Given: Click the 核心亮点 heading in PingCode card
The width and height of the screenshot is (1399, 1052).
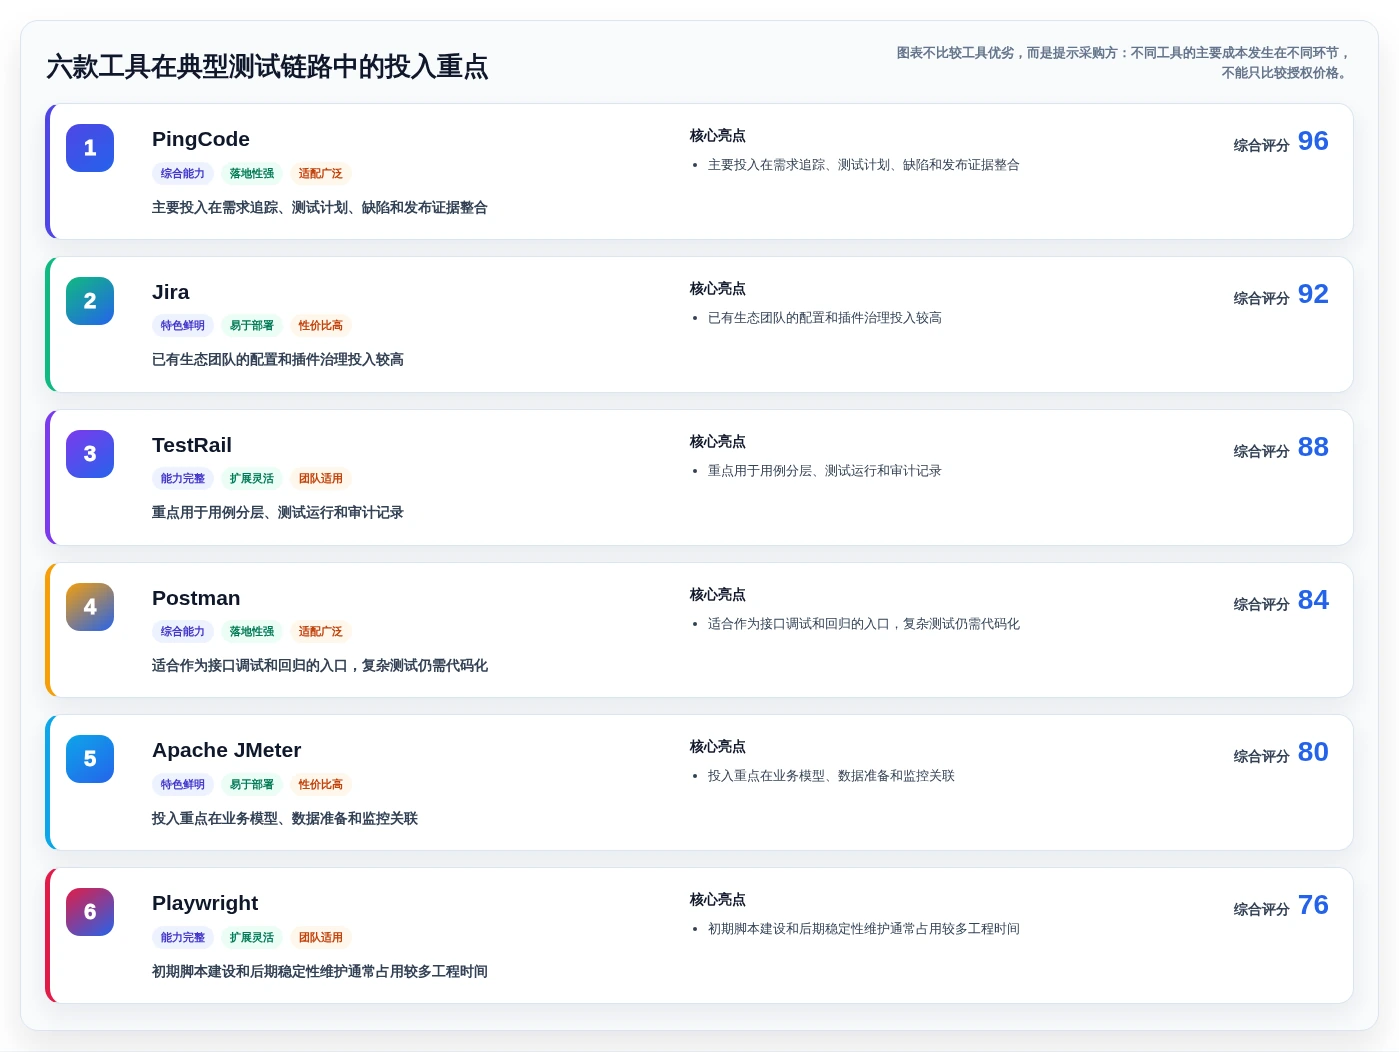Looking at the screenshot, I should pyautogui.click(x=718, y=136).
